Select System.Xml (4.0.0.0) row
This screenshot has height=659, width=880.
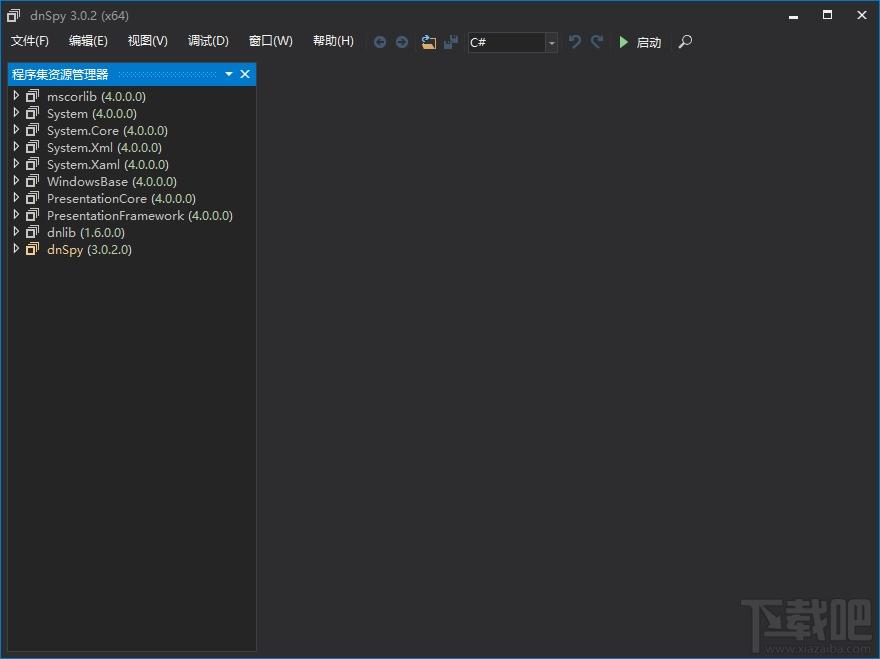(x=104, y=148)
